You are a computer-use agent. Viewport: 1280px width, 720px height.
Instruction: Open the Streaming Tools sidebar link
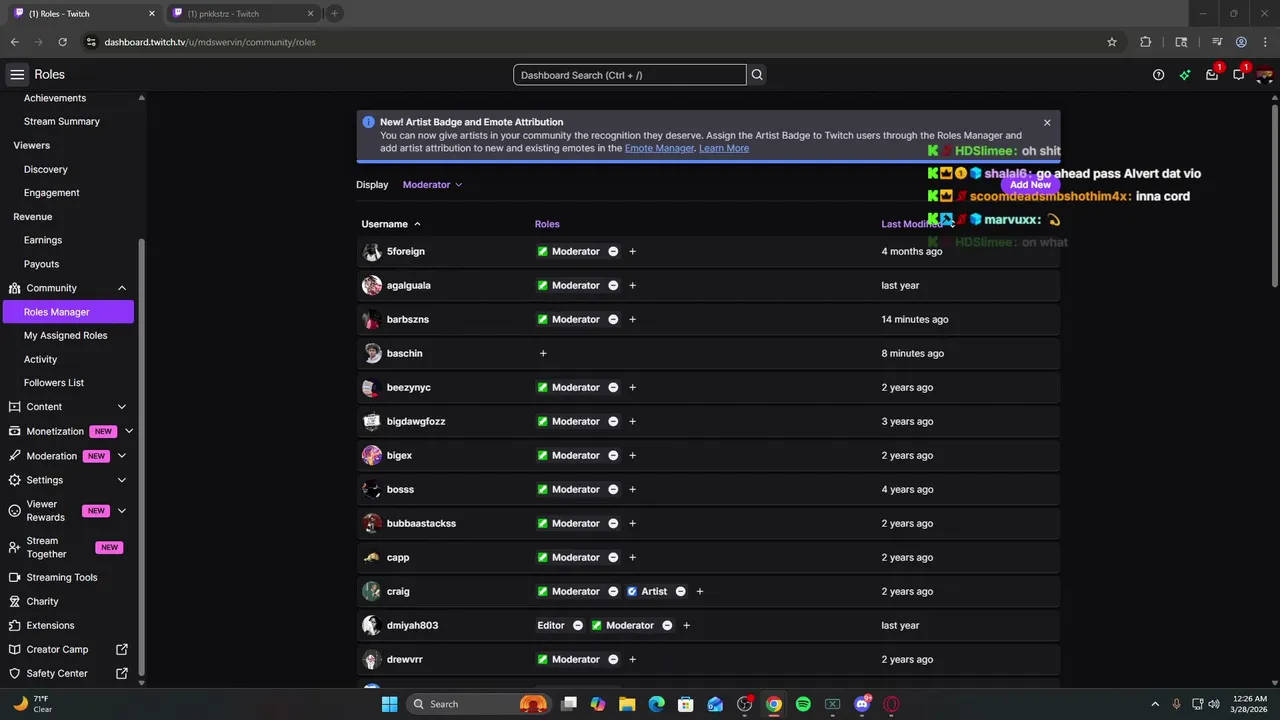point(62,578)
